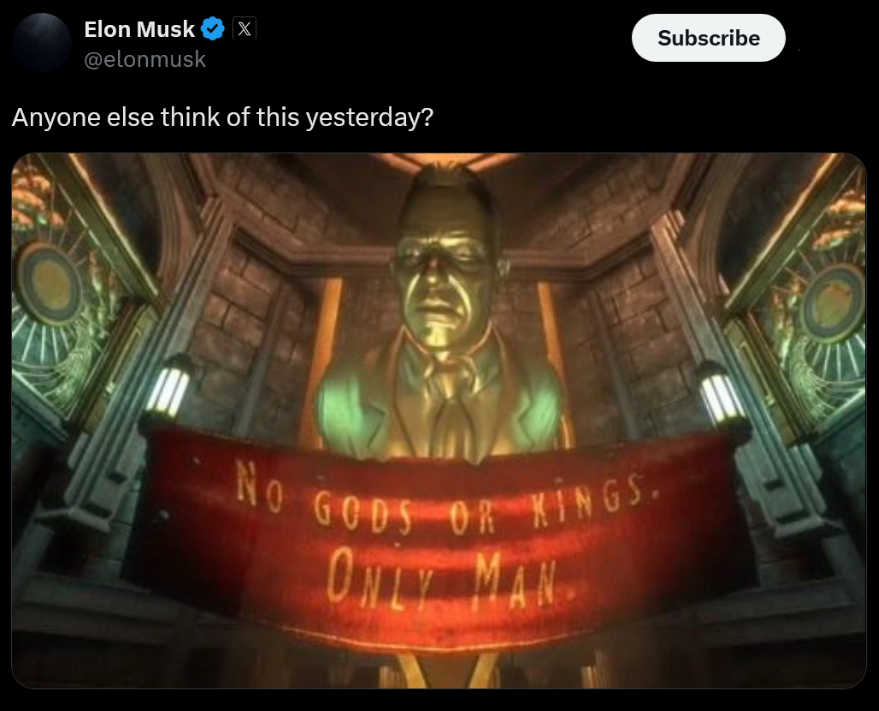The width and height of the screenshot is (879, 711).
Task: Click the 'Anyone else think of this yesterday?' text
Action: [223, 117]
